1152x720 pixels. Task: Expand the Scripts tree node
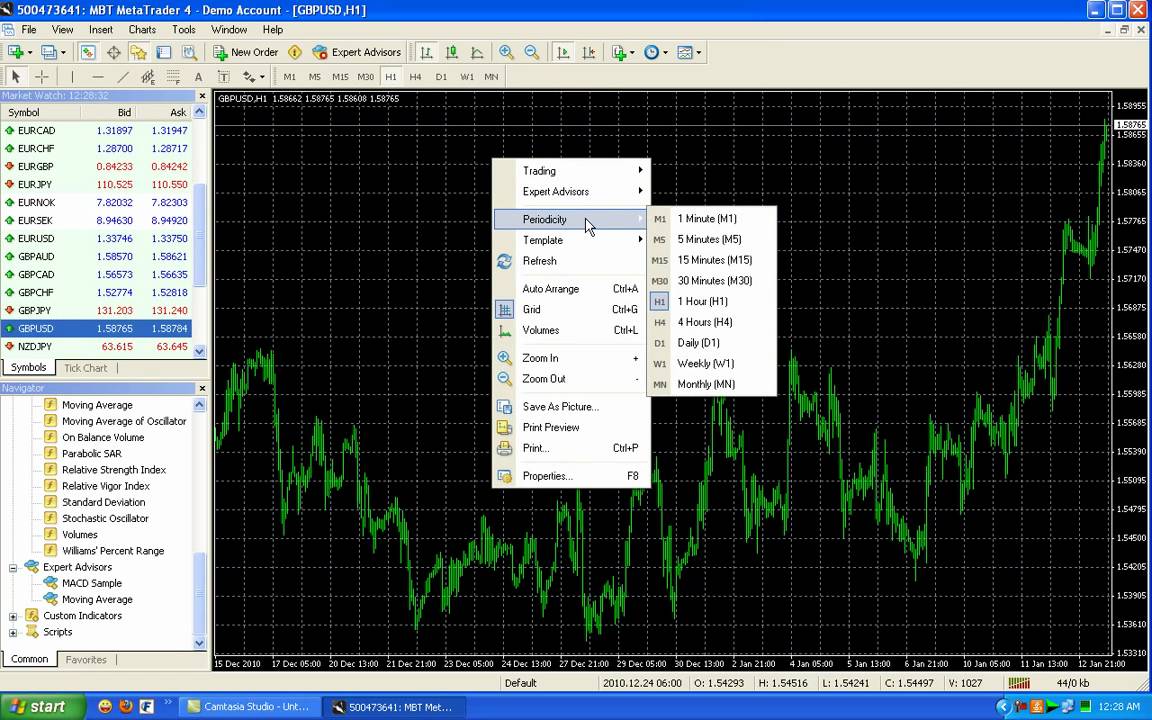[x=12, y=633]
